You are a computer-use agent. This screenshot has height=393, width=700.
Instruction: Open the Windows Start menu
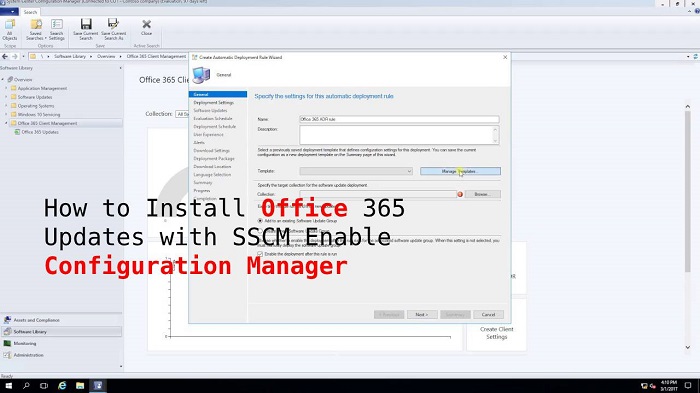8,385
